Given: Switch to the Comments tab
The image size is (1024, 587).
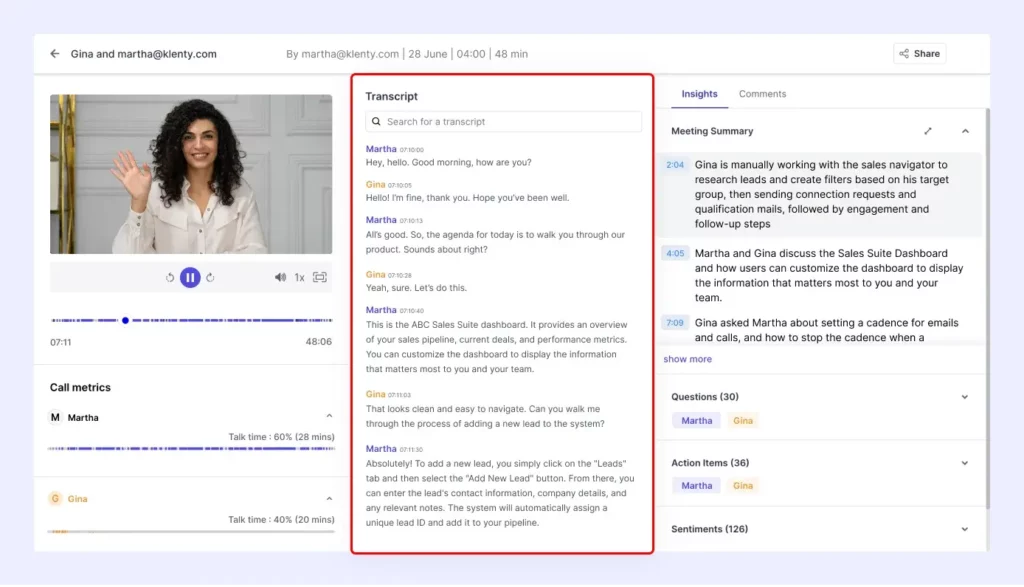Looking at the screenshot, I should (x=762, y=93).
